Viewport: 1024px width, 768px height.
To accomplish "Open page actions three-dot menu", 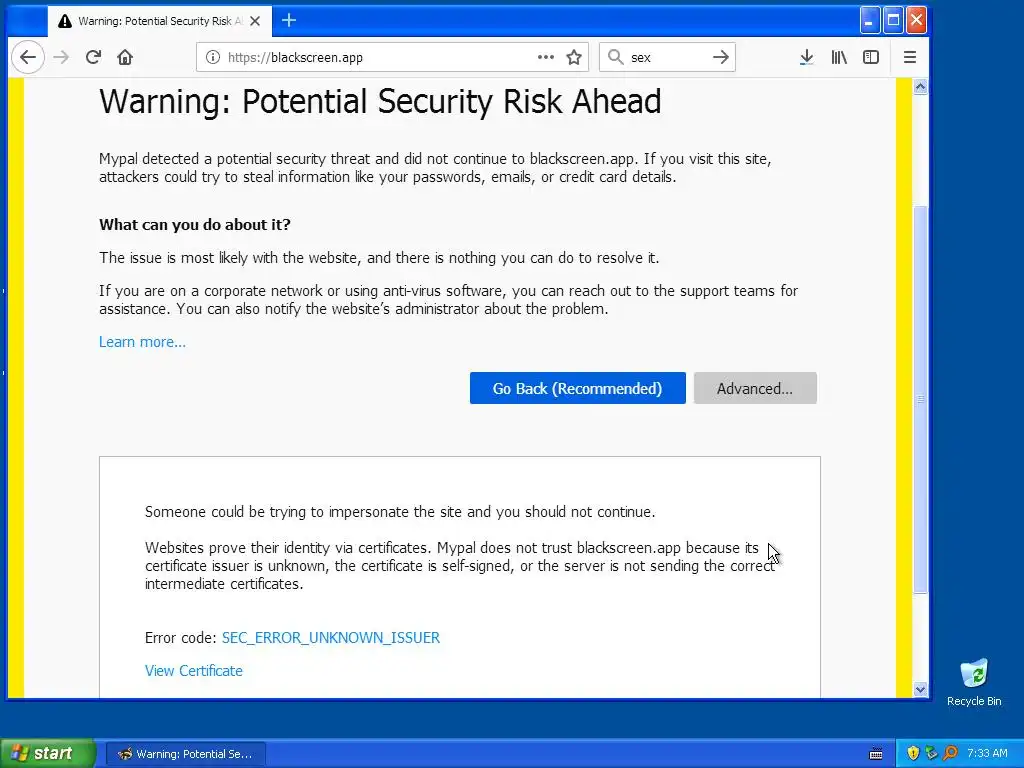I will (x=546, y=57).
